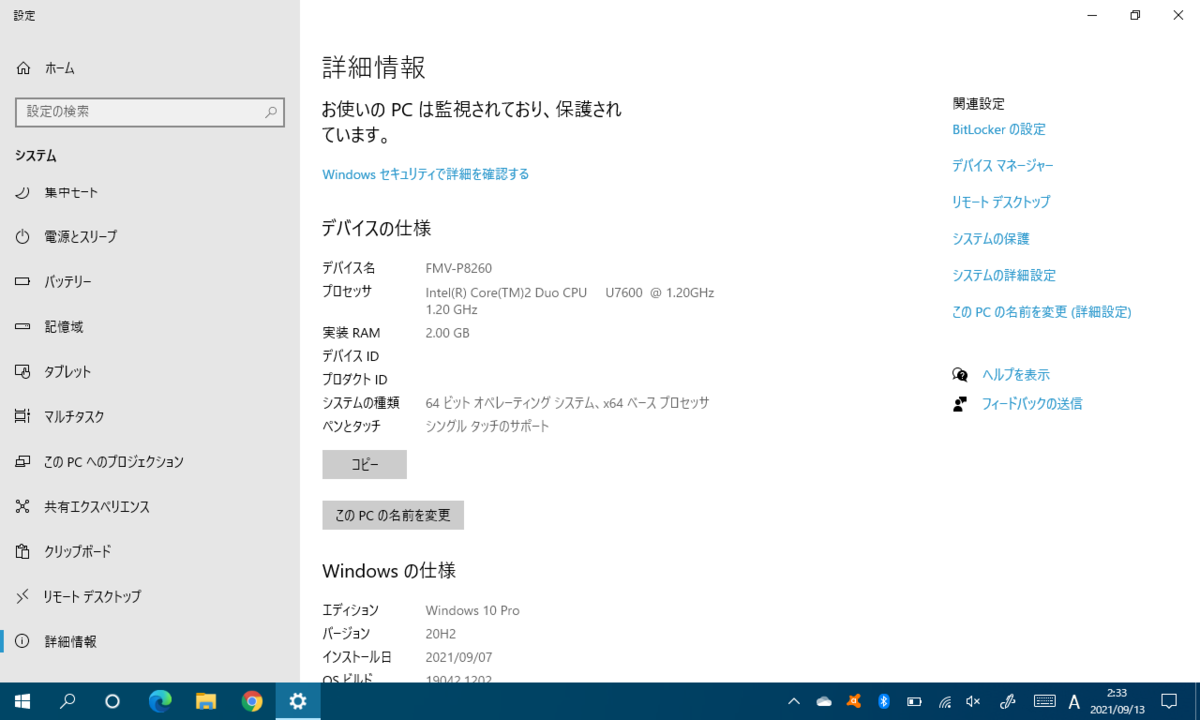Click the デバイスの仕様 heading

coord(377,228)
